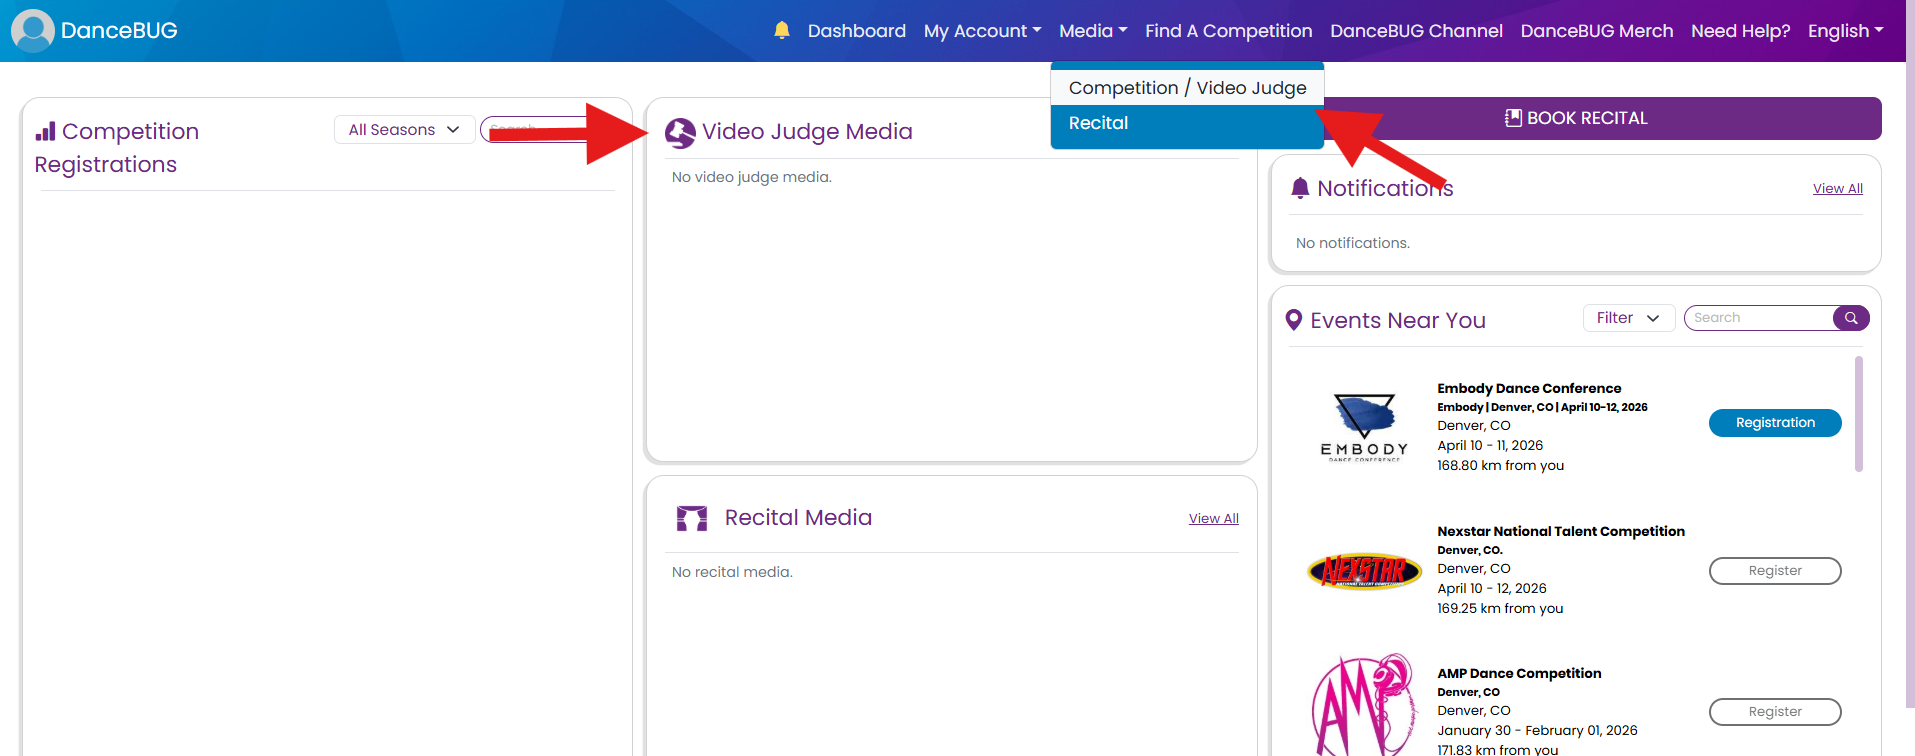This screenshot has height=756, width=1915.
Task: Click the Nexstar competition logo
Action: click(x=1364, y=571)
